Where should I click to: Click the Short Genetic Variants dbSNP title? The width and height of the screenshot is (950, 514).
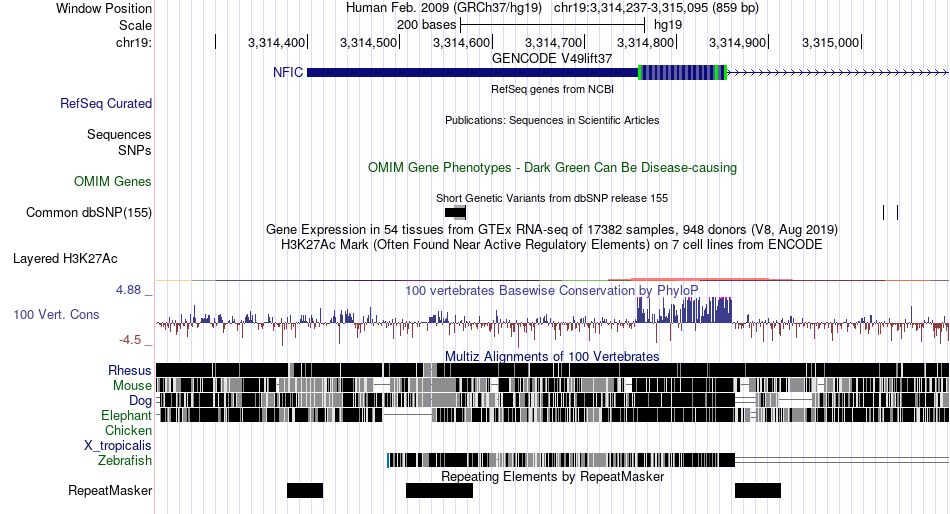click(552, 198)
